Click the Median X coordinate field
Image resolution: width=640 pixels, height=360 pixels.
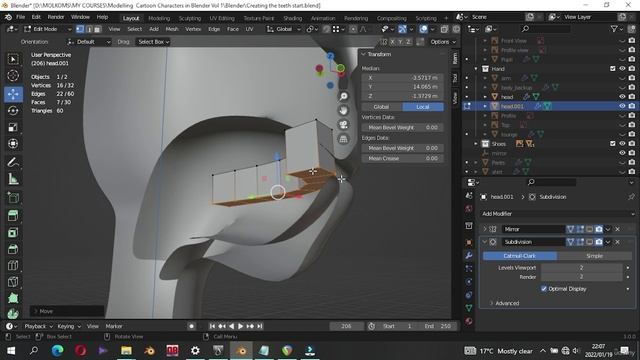pyautogui.click(x=402, y=78)
